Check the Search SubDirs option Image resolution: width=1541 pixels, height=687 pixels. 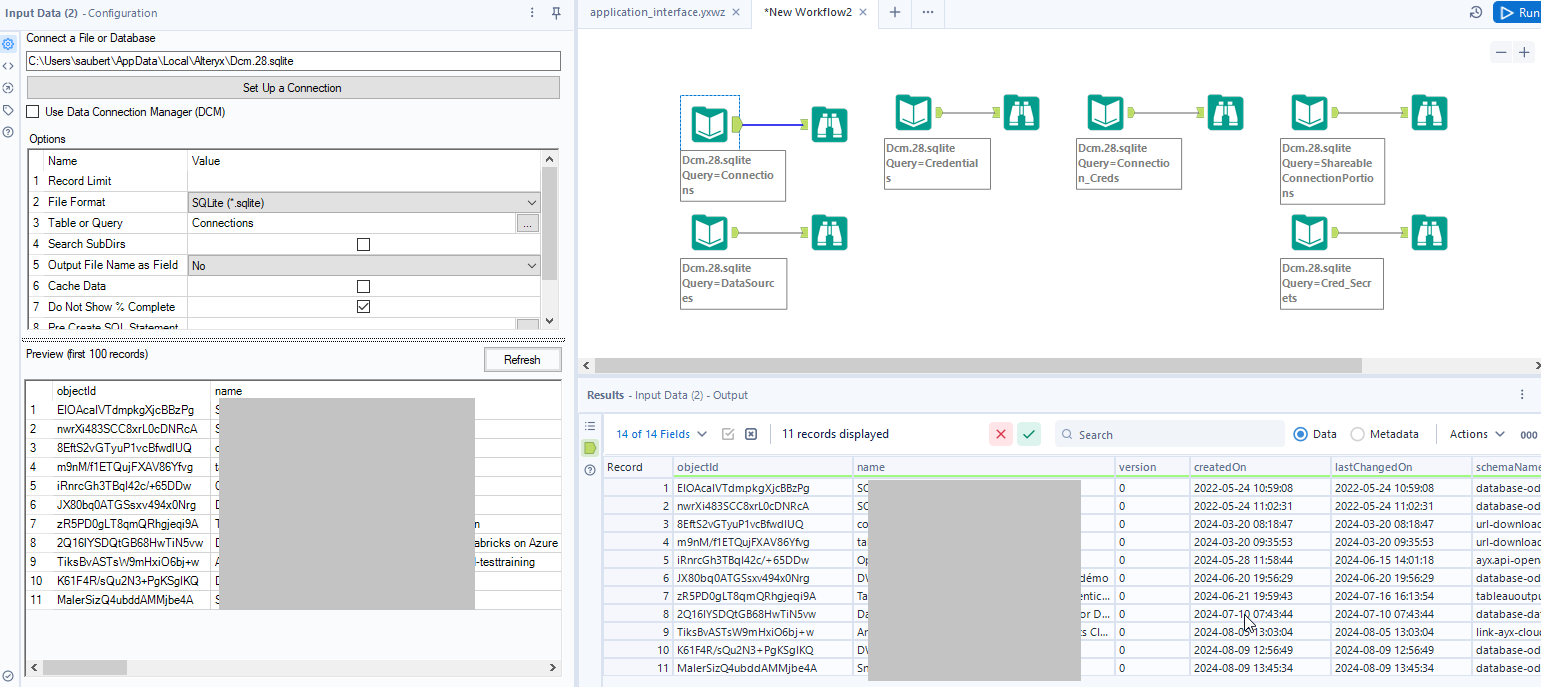(x=363, y=243)
